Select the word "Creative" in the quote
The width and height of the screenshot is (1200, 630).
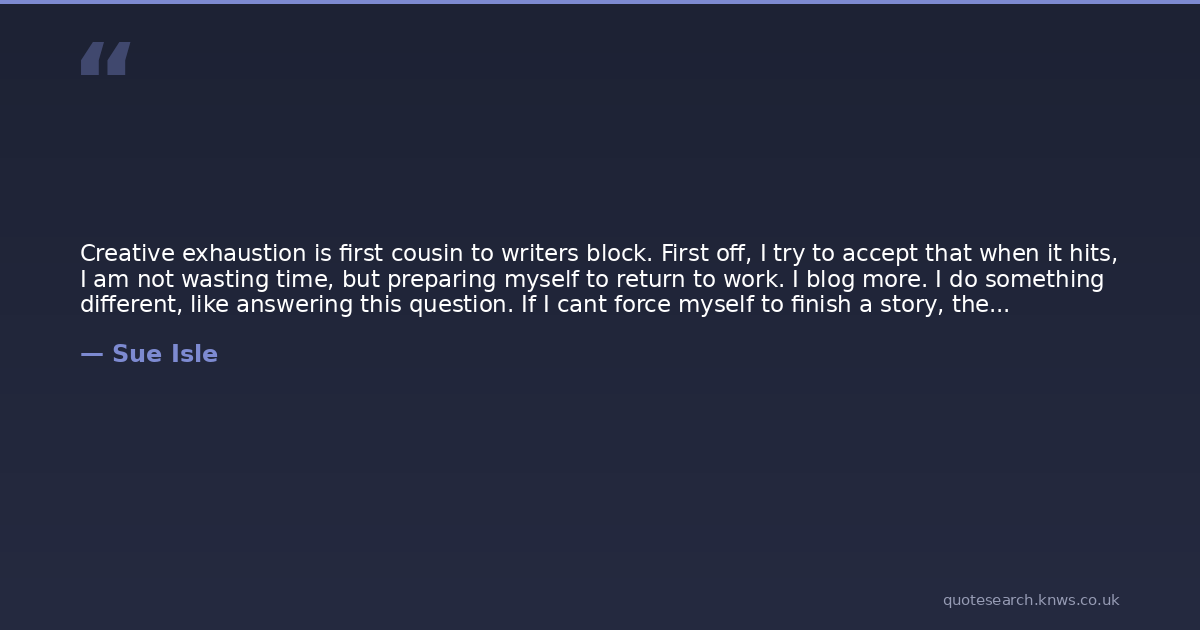tap(127, 254)
